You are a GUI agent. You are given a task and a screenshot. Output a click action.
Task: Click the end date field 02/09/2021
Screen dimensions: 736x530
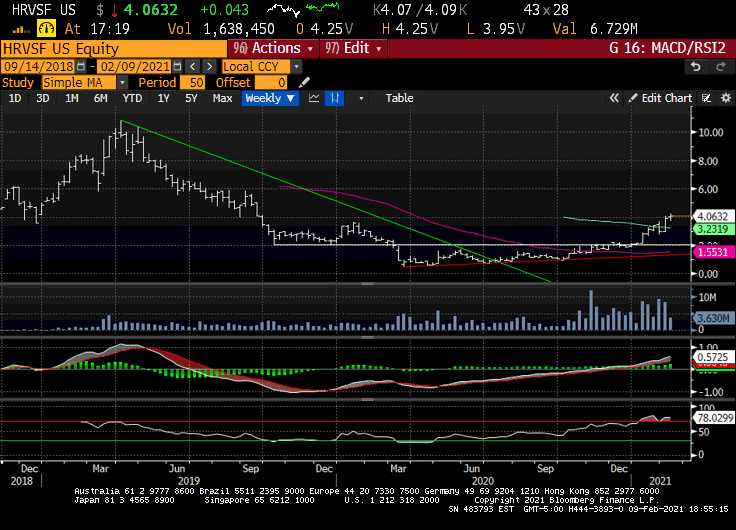(x=135, y=67)
